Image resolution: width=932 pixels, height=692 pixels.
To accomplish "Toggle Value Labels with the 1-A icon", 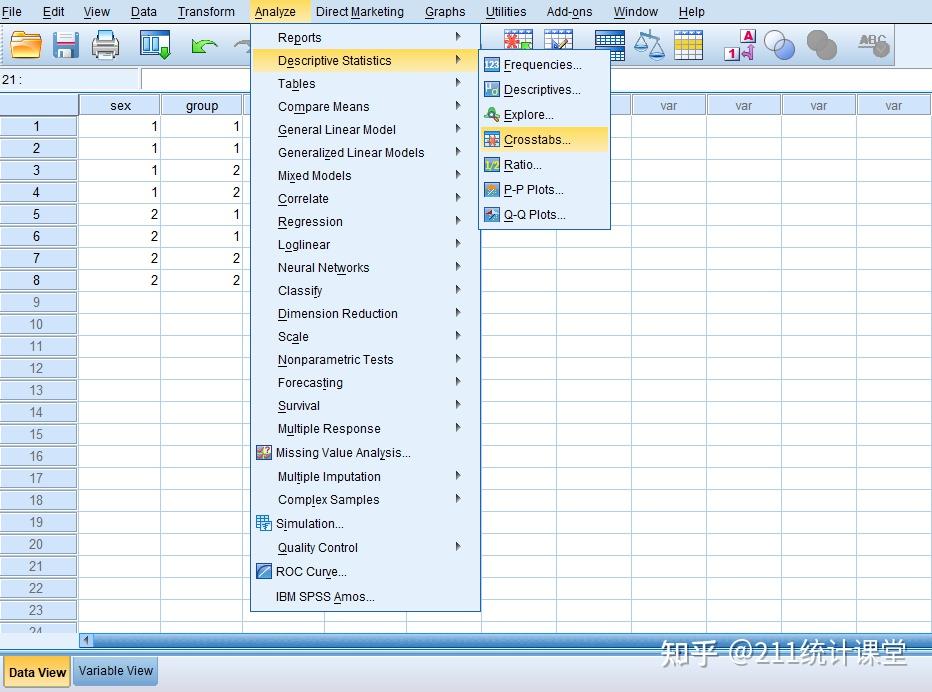I will click(x=740, y=45).
